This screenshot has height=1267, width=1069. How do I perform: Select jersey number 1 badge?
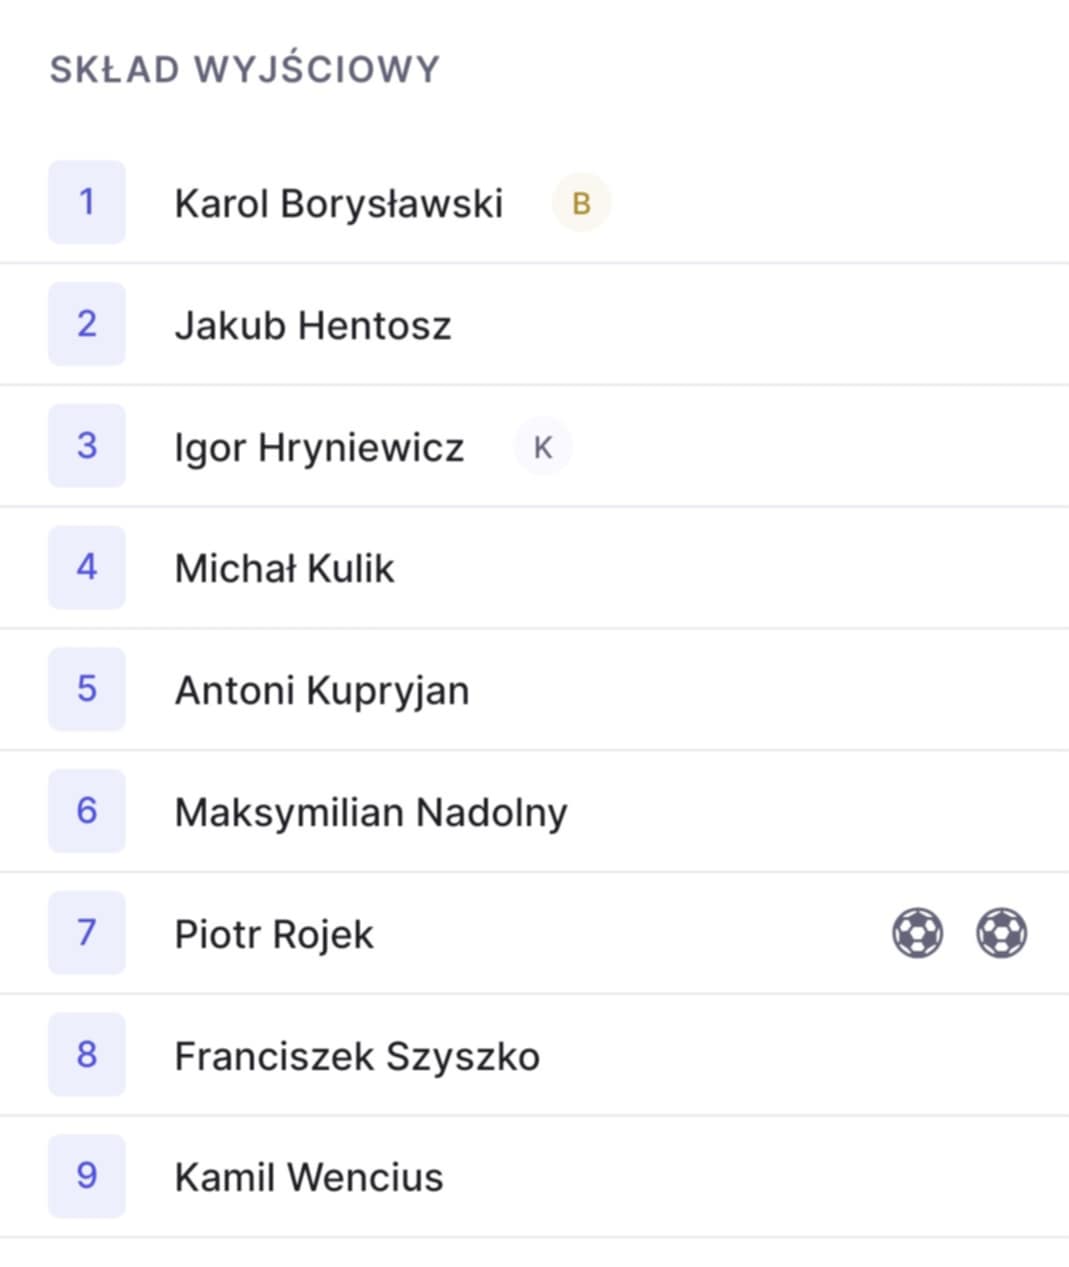click(87, 202)
